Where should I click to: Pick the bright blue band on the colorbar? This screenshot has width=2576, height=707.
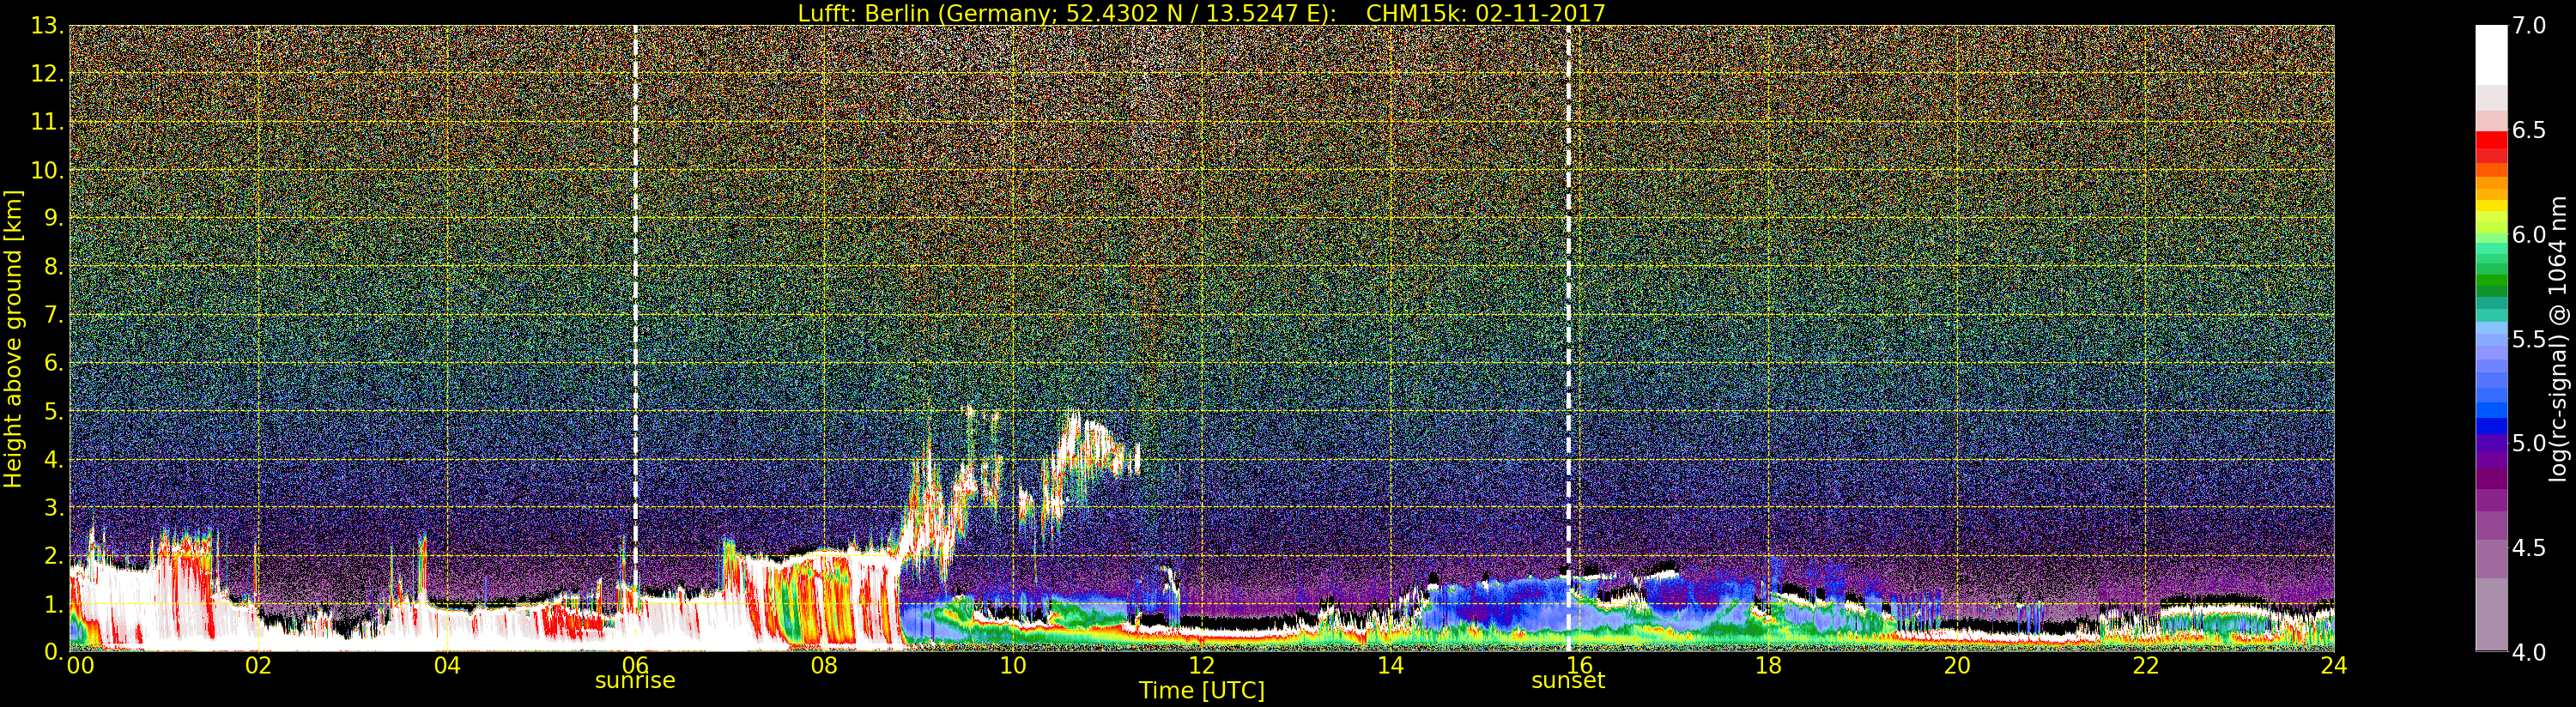click(x=2491, y=408)
